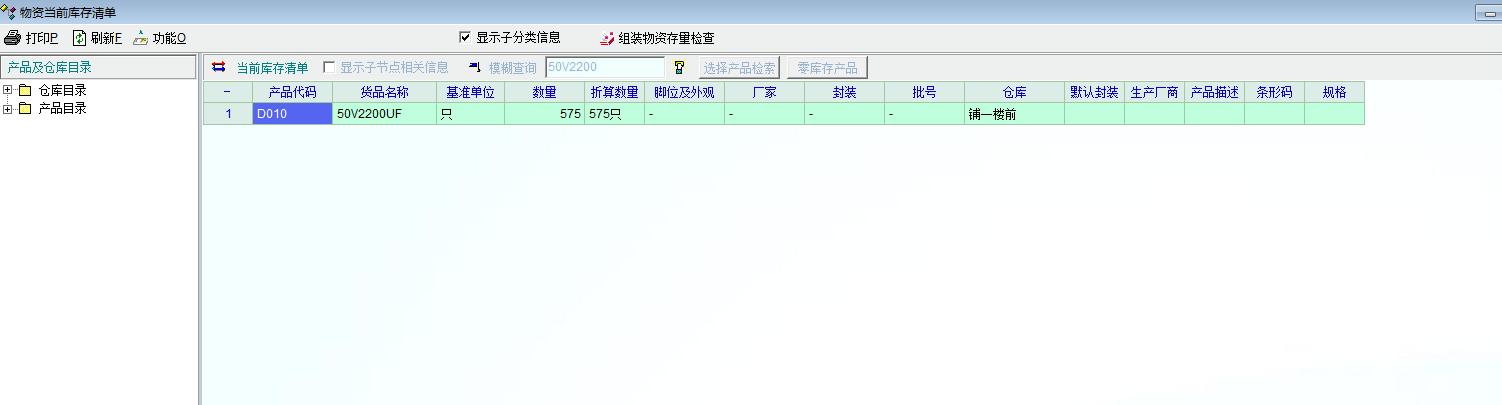Viewport: 1502px width, 405px height.
Task: Click the yellow lookup icon after search box
Action: pos(679,68)
